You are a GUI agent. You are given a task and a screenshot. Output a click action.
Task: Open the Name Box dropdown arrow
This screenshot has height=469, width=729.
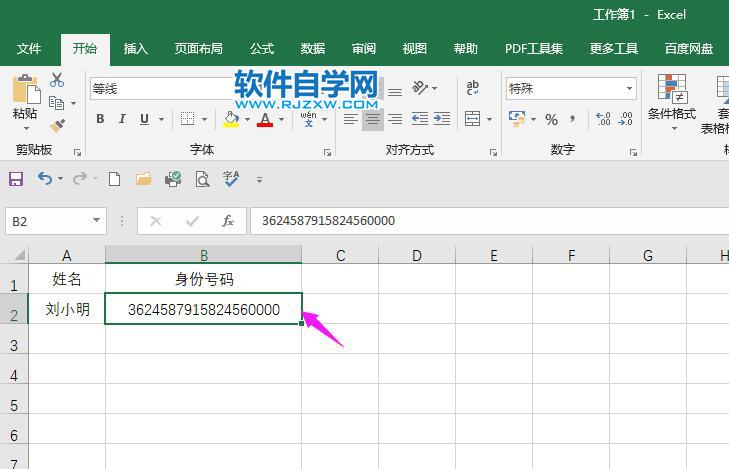tap(96, 220)
